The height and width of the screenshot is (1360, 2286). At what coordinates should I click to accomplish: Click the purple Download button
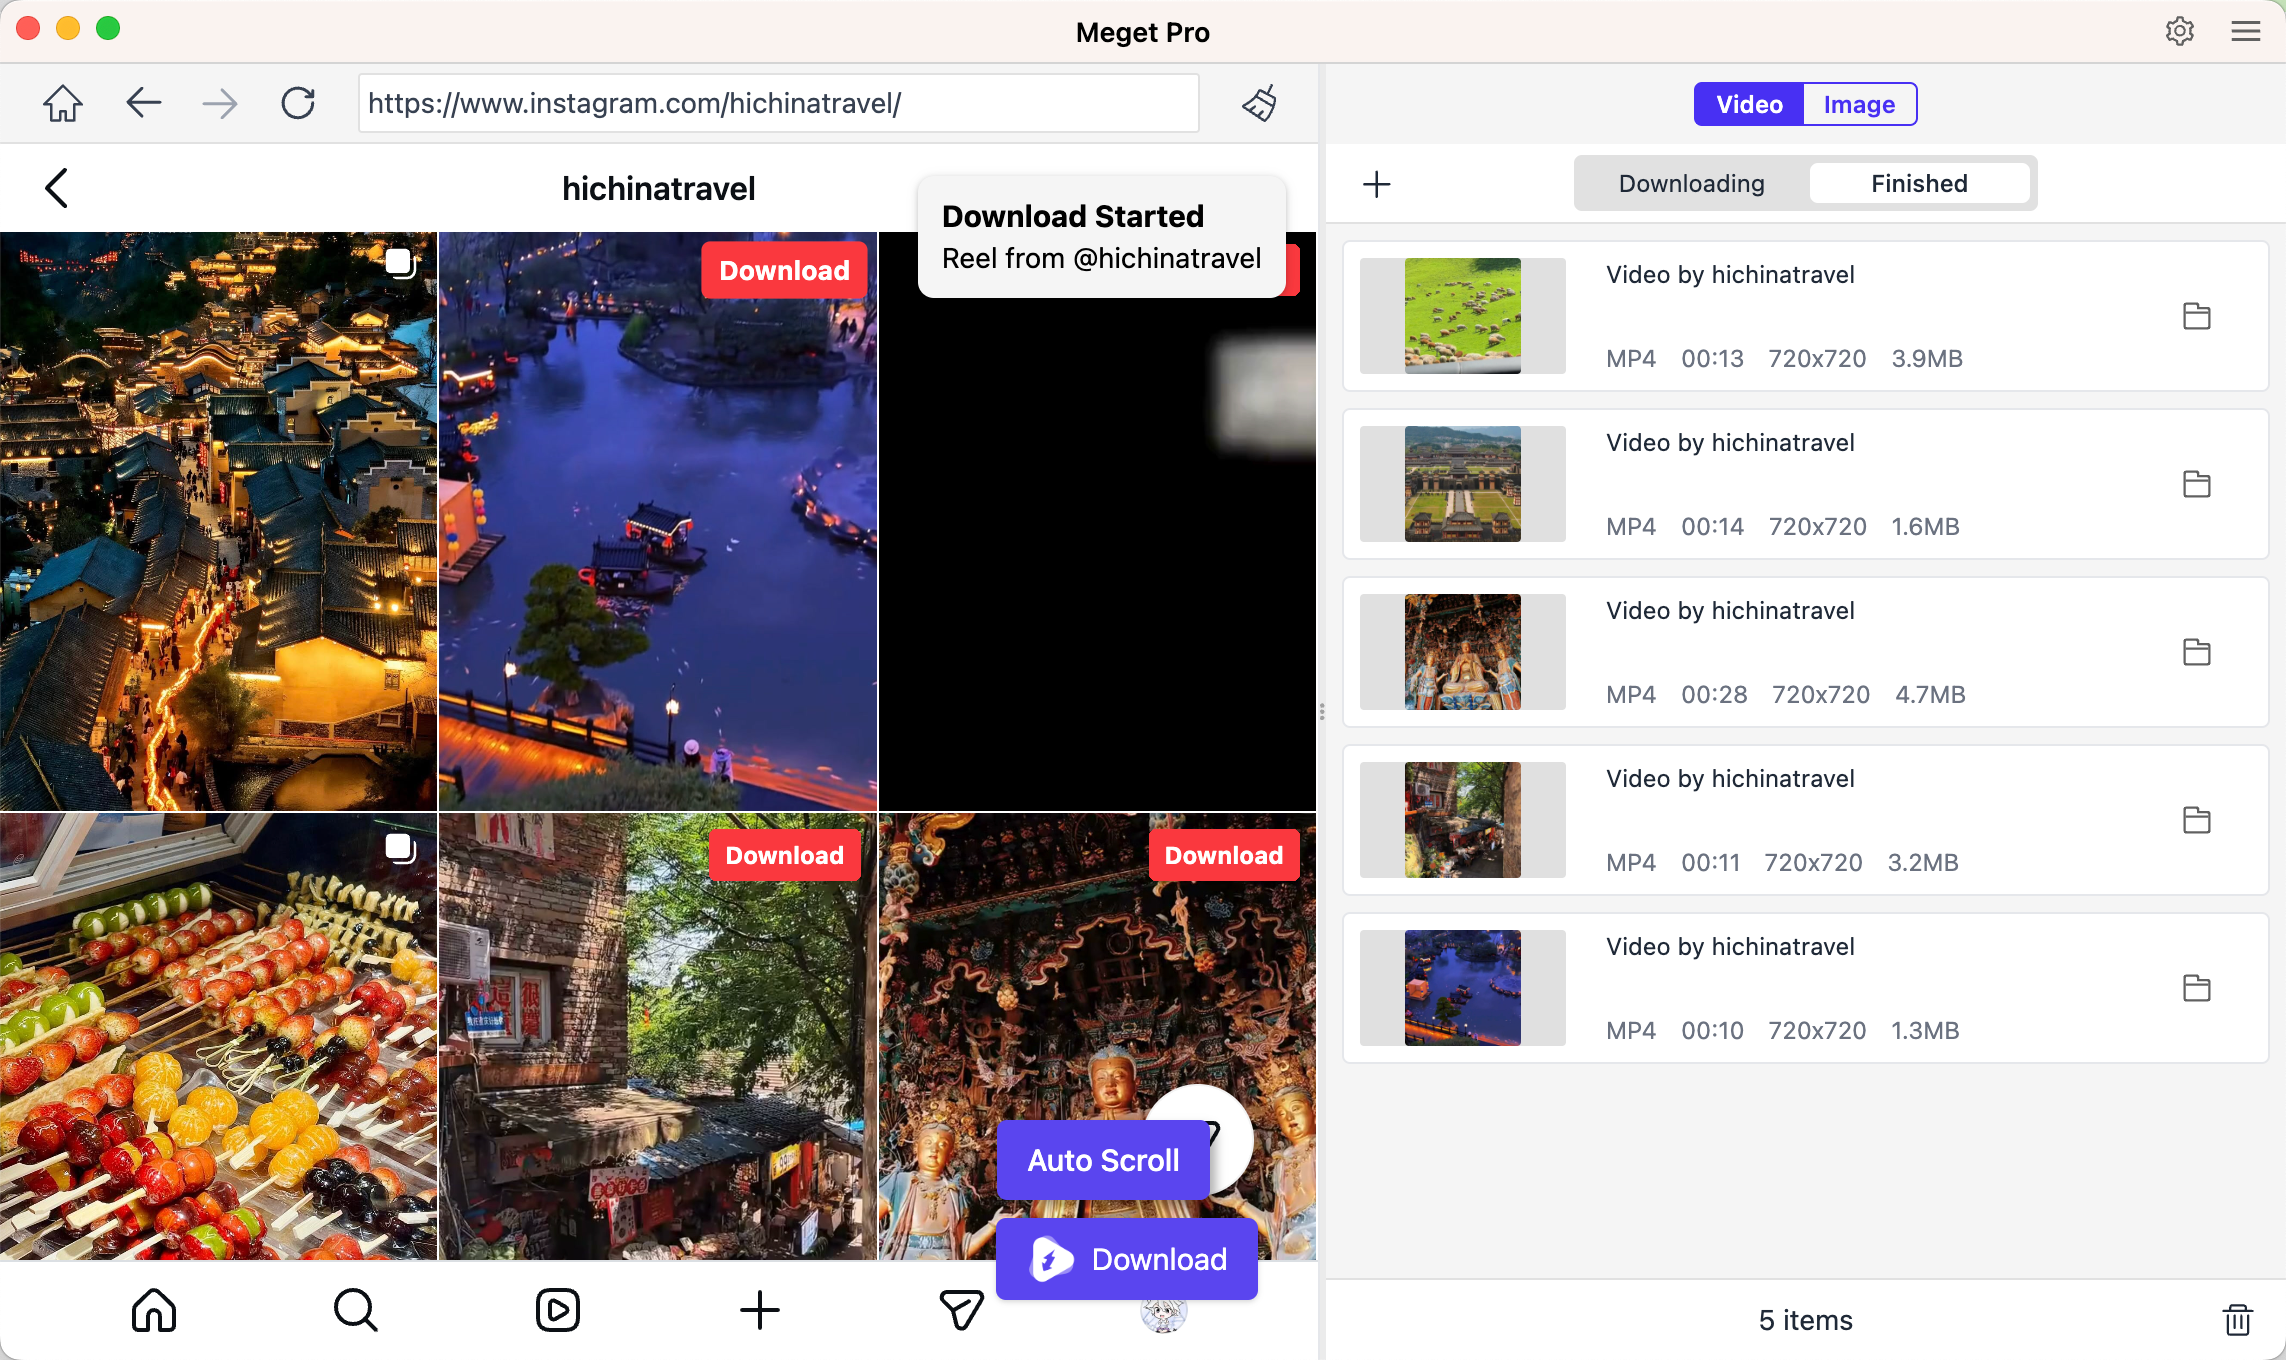pyautogui.click(x=1127, y=1259)
